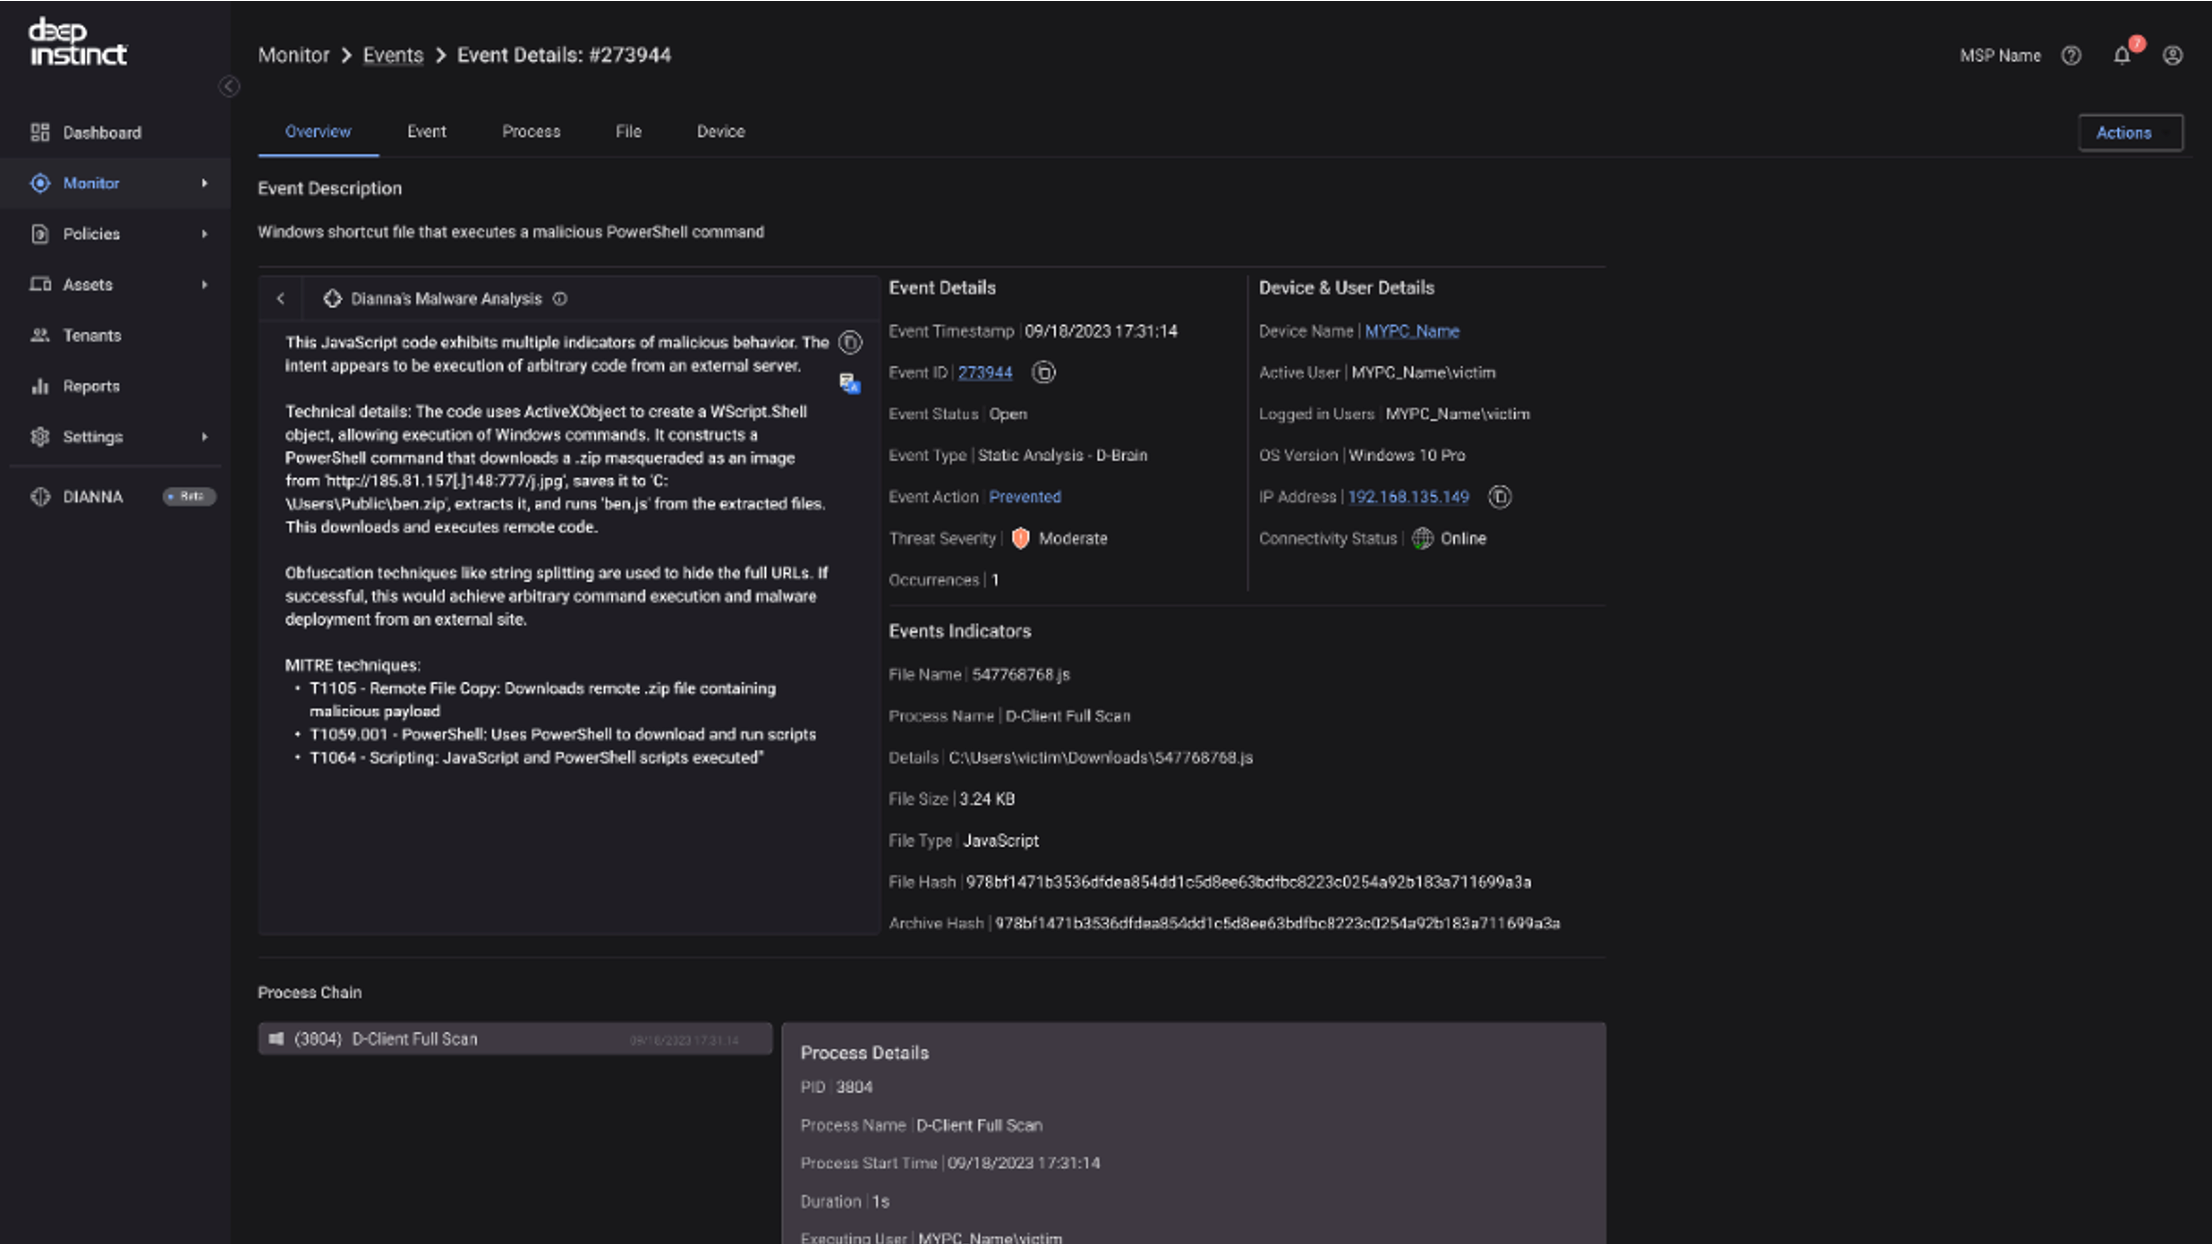
Task: Click IP address 192.168.135.149
Action: (x=1408, y=497)
